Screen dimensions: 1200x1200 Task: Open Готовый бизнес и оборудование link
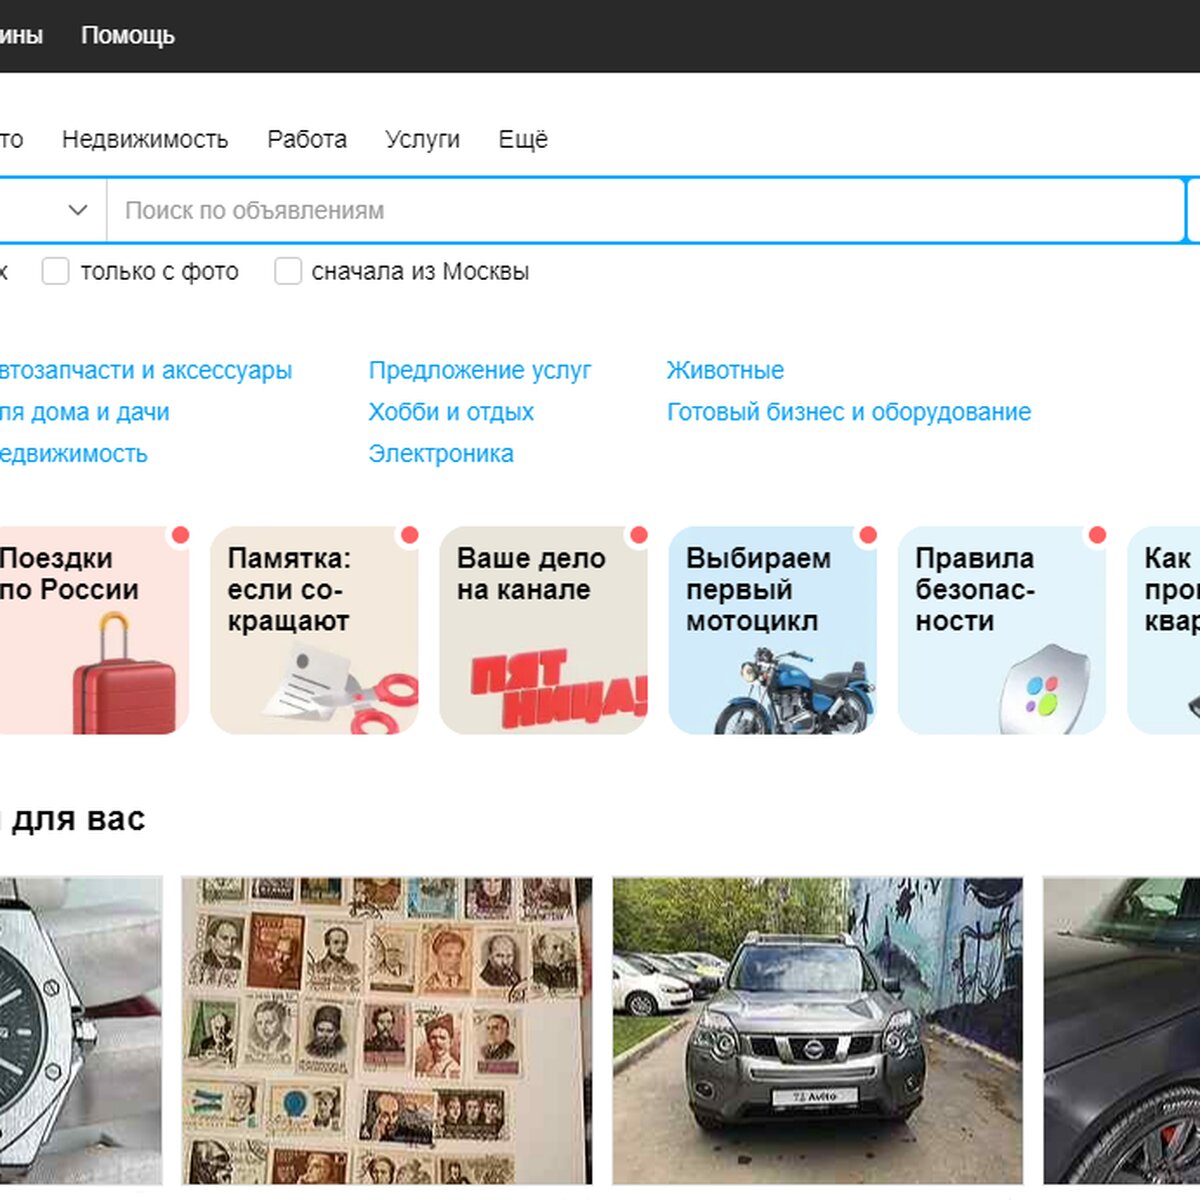coord(848,412)
